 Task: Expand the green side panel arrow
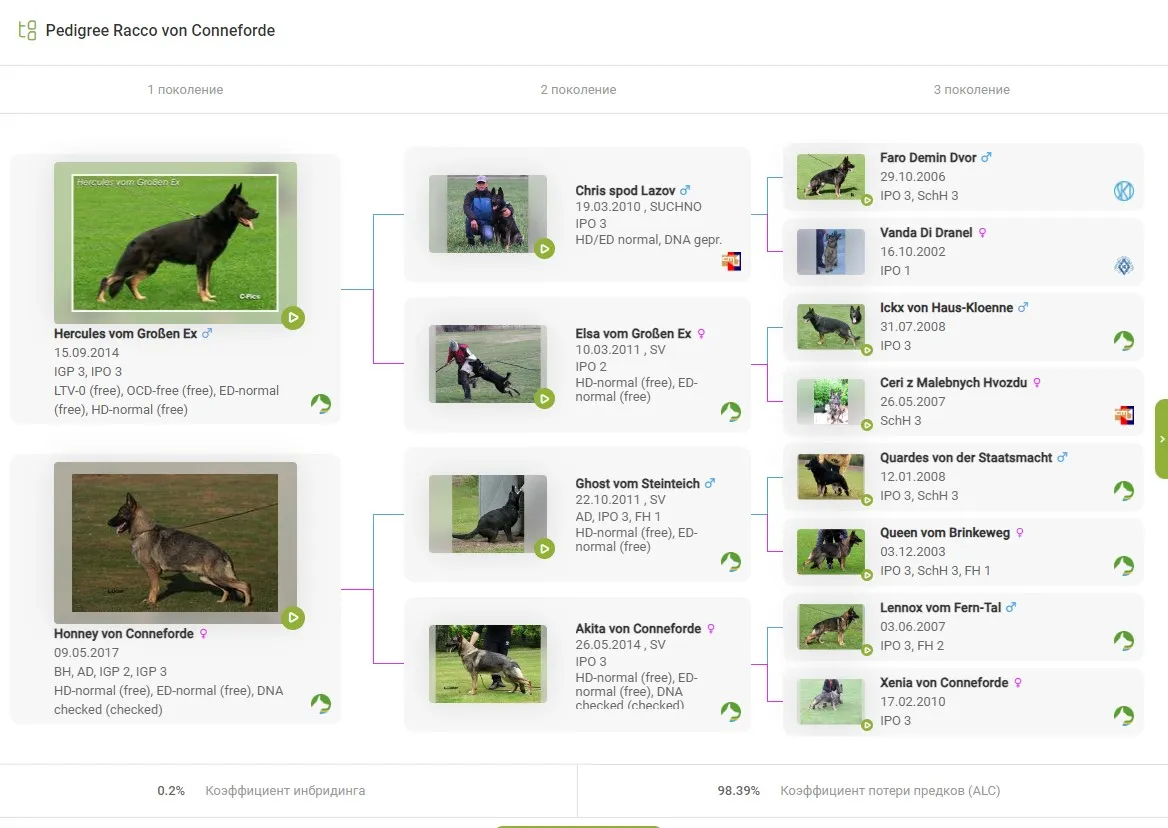(1161, 439)
